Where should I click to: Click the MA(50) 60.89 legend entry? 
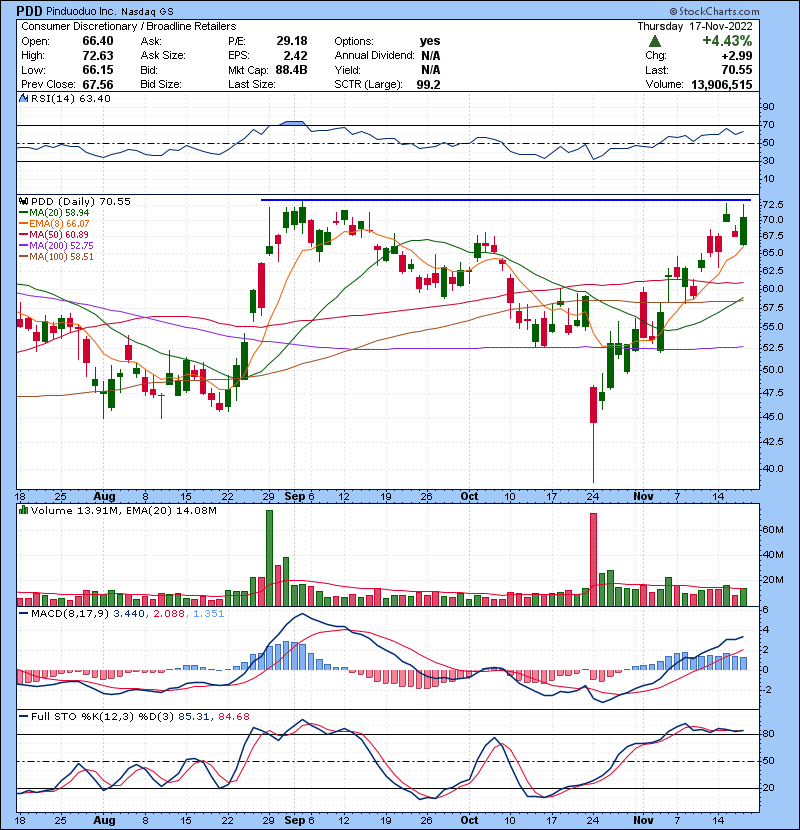tap(59, 234)
